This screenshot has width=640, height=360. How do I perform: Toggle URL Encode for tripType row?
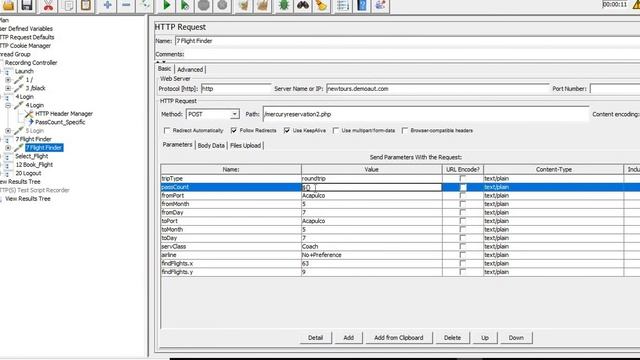462,178
